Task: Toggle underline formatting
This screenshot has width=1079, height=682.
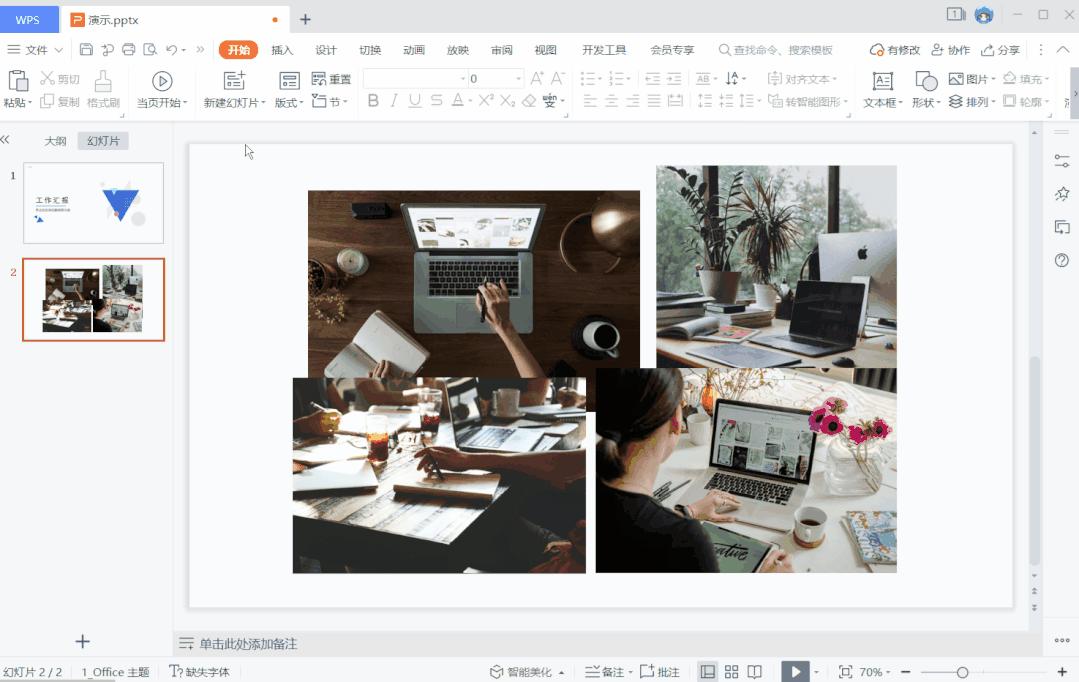Action: pos(414,100)
